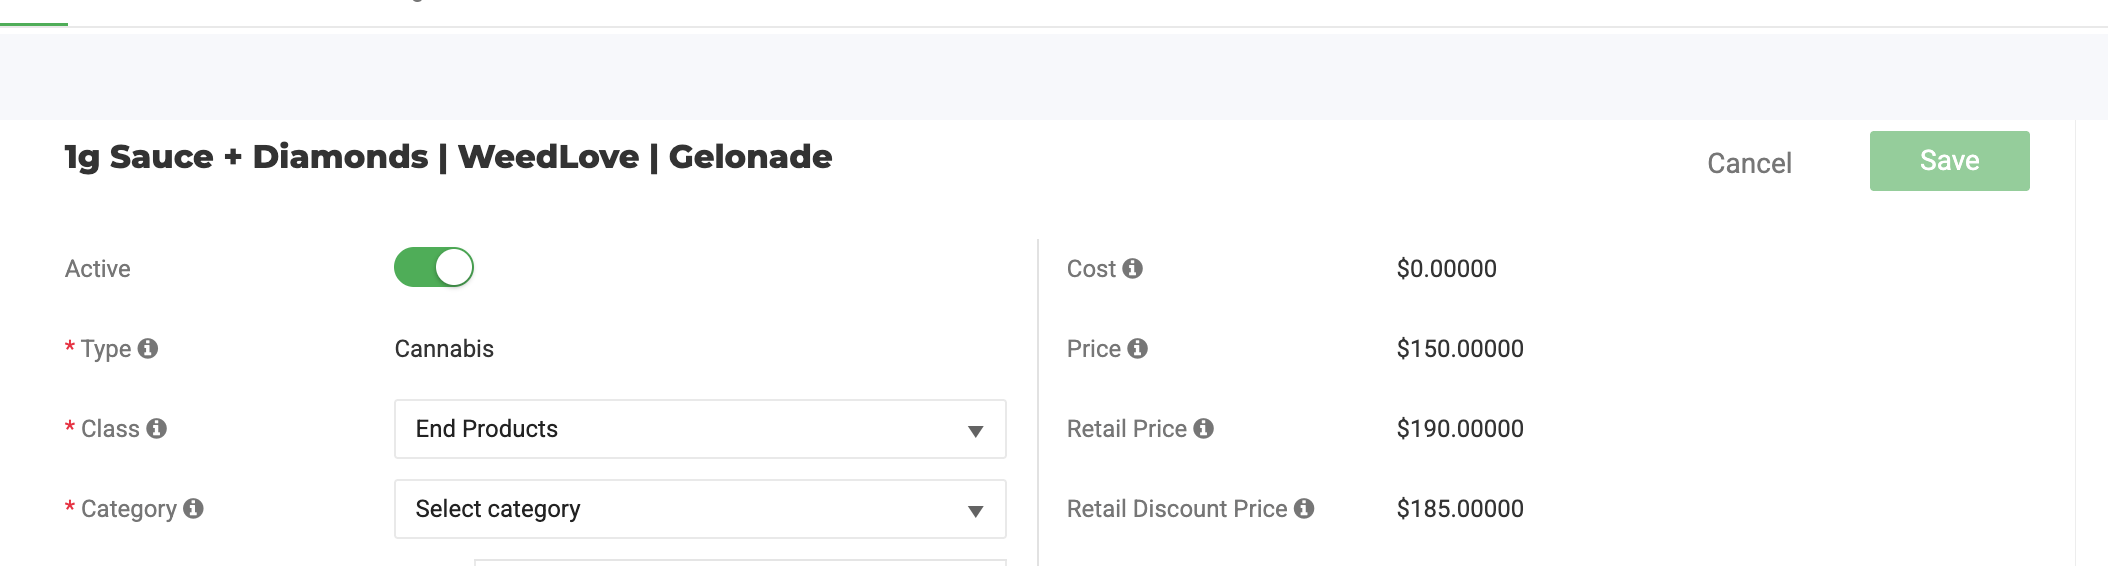
Task: Click the info icon next to Price
Action: [1137, 348]
